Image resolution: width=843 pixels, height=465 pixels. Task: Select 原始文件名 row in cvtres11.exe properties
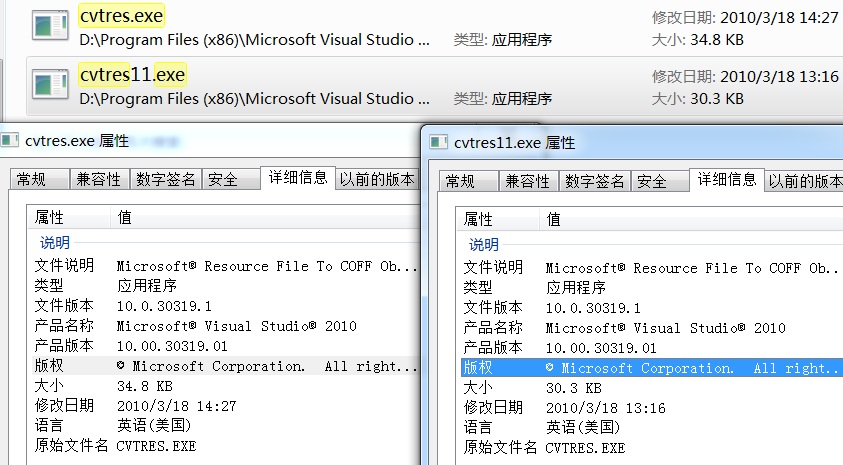[x=652, y=448]
